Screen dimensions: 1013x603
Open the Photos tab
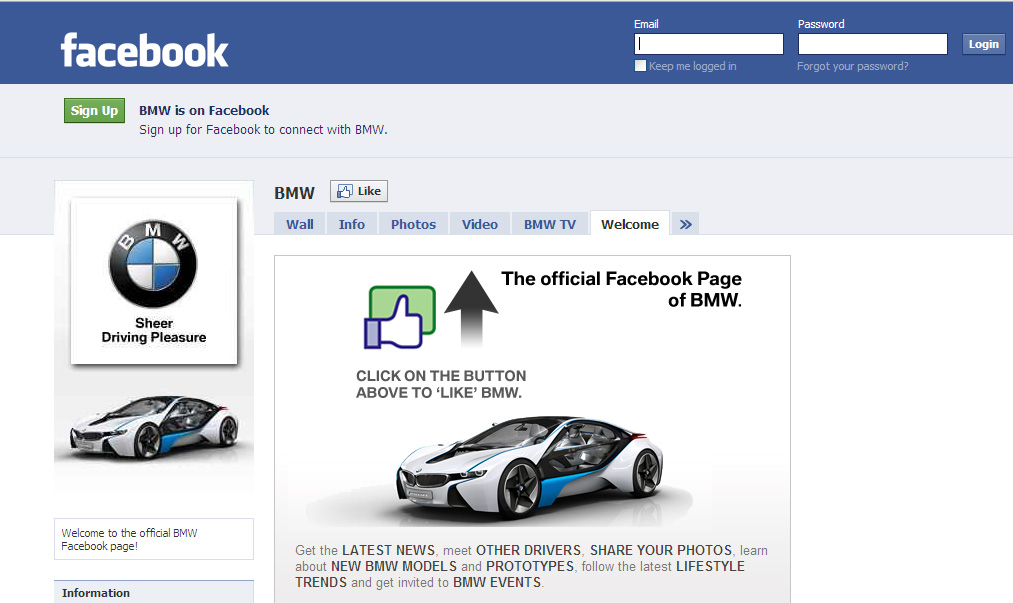click(x=413, y=224)
